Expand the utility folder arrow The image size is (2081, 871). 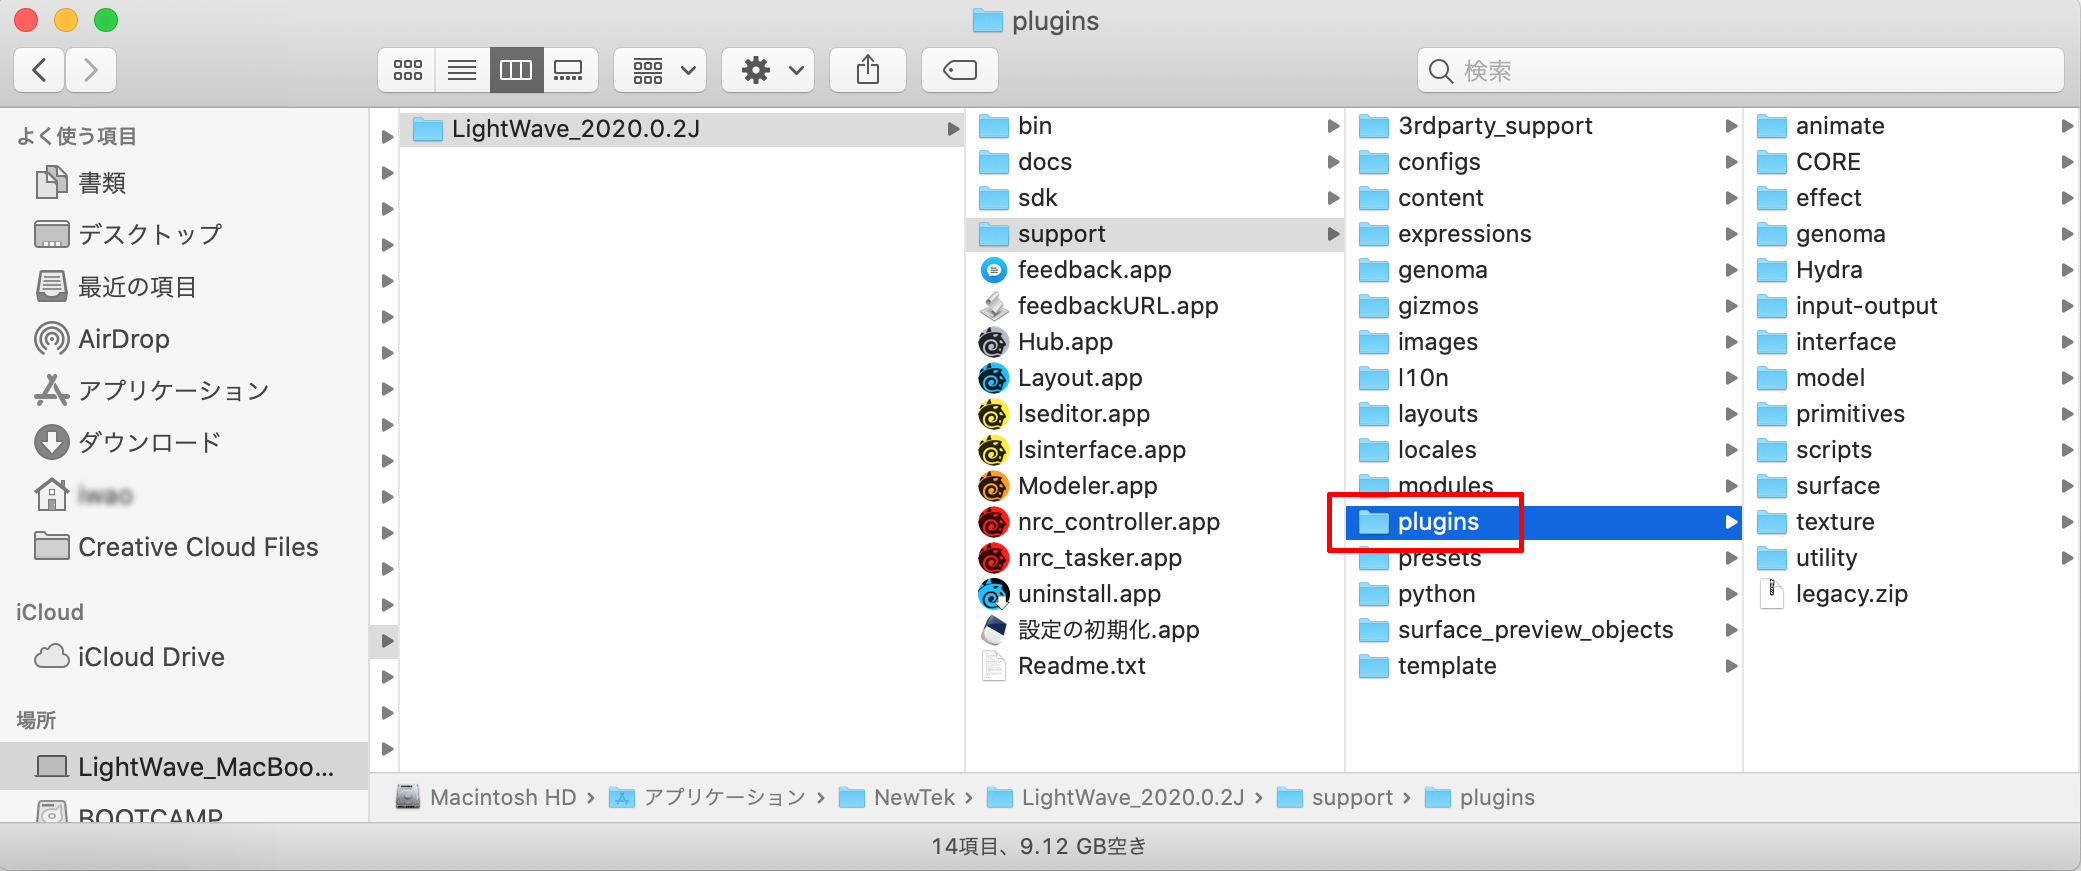pos(2067,558)
